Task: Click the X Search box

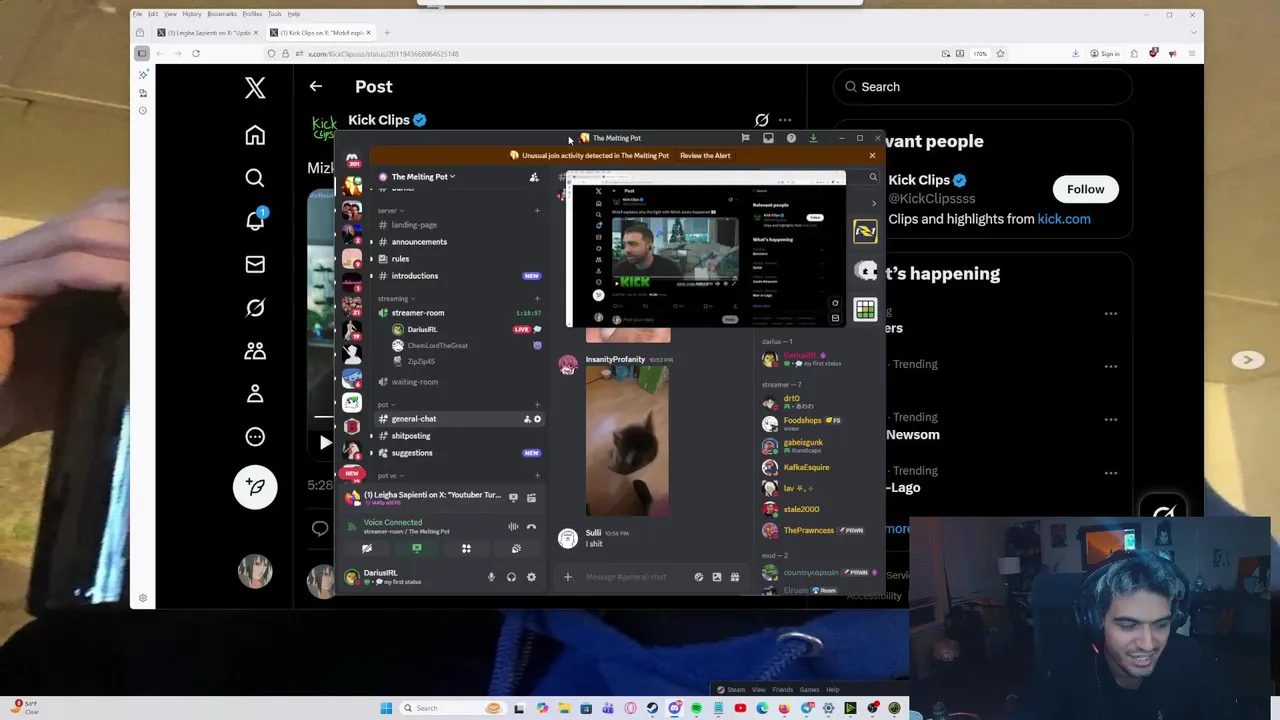Action: [982, 87]
